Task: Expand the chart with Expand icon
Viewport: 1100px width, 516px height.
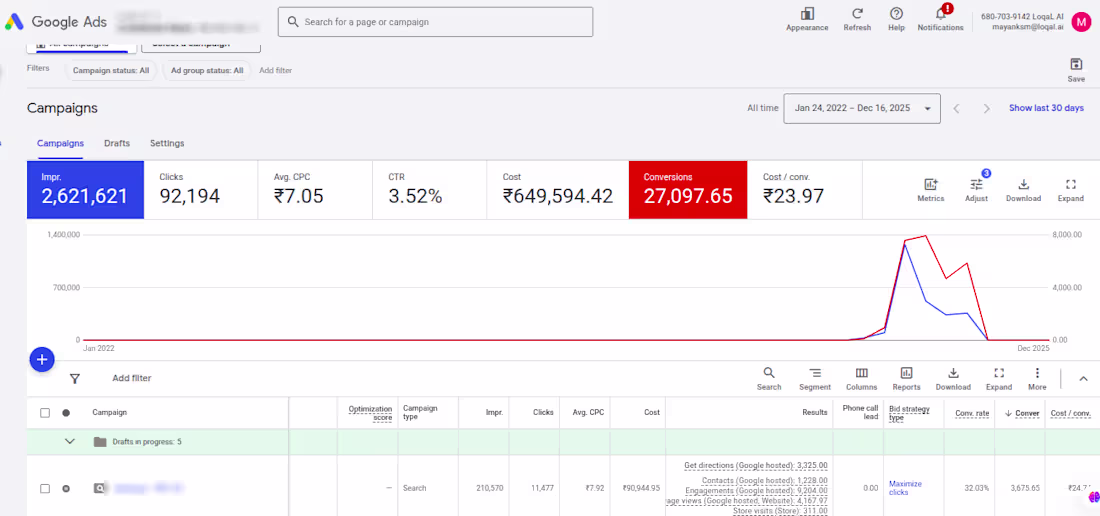Action: [1071, 184]
